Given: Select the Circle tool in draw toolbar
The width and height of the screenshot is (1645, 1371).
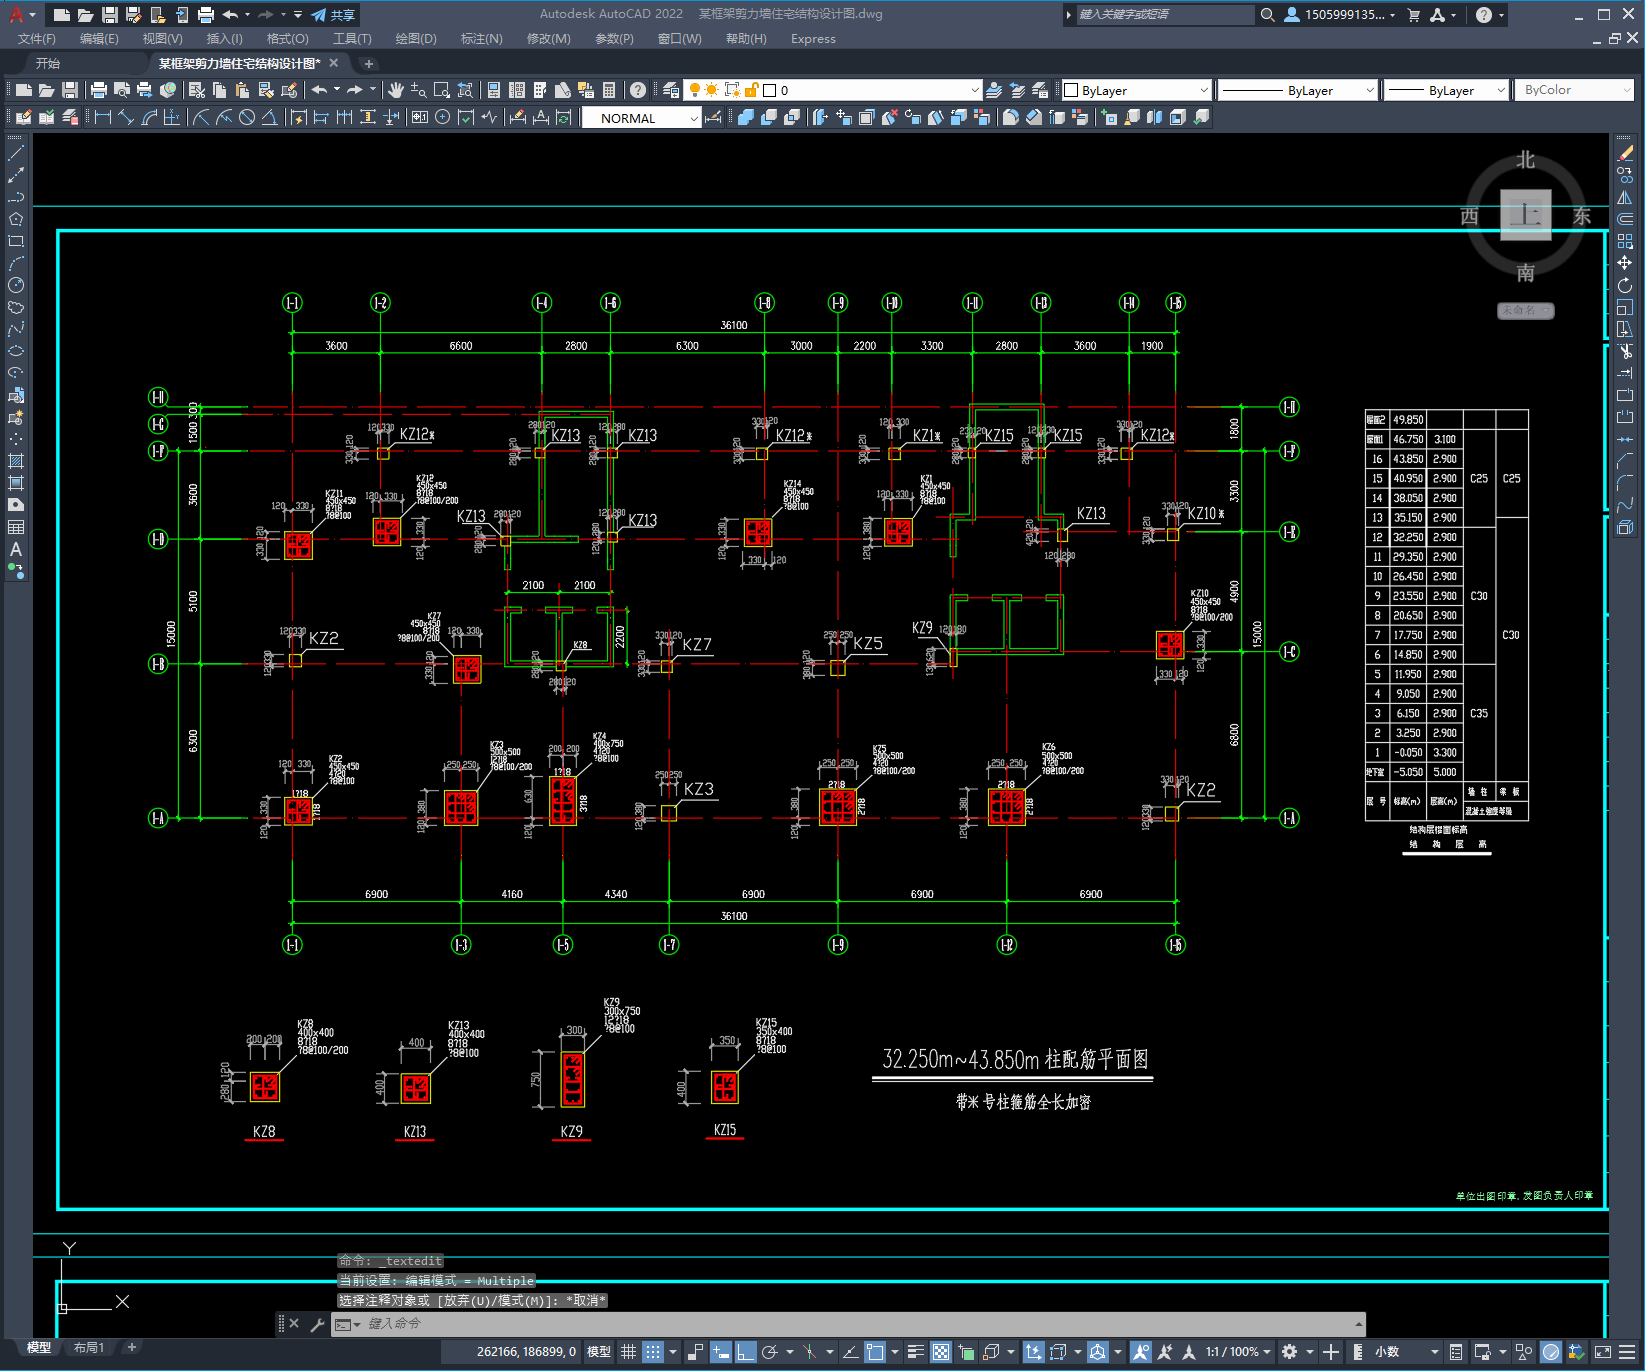Looking at the screenshot, I should click(16, 285).
